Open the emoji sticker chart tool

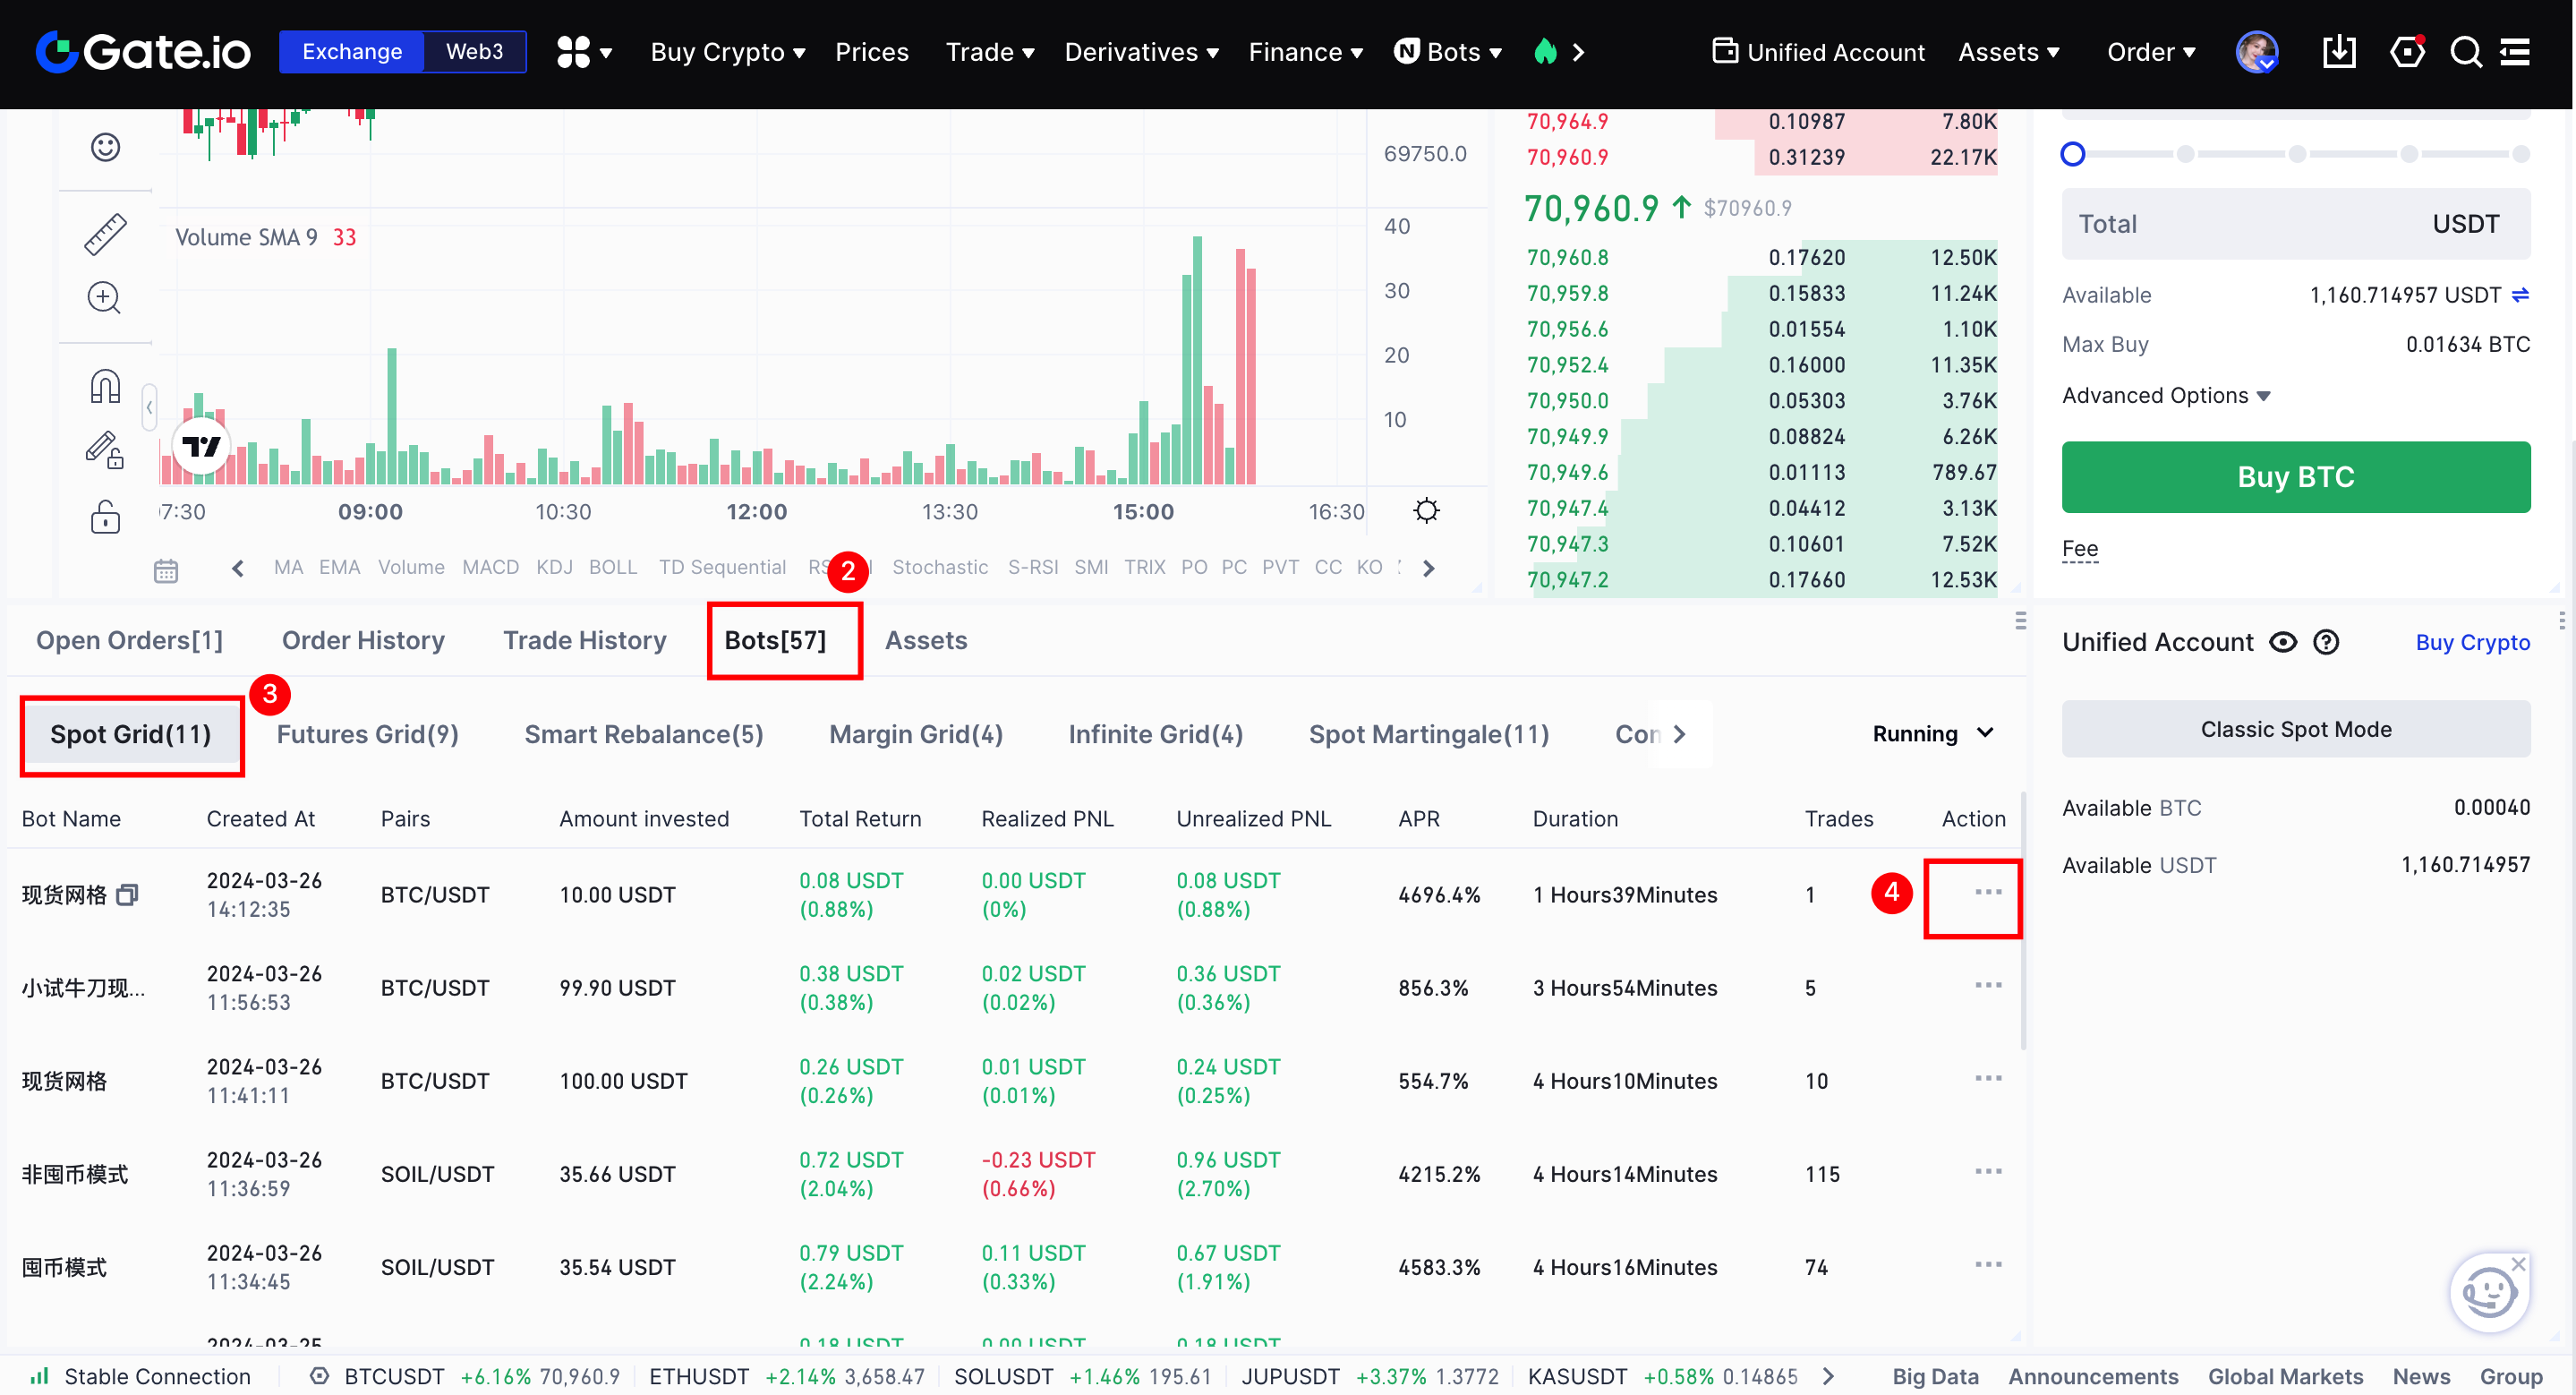pos(105,148)
